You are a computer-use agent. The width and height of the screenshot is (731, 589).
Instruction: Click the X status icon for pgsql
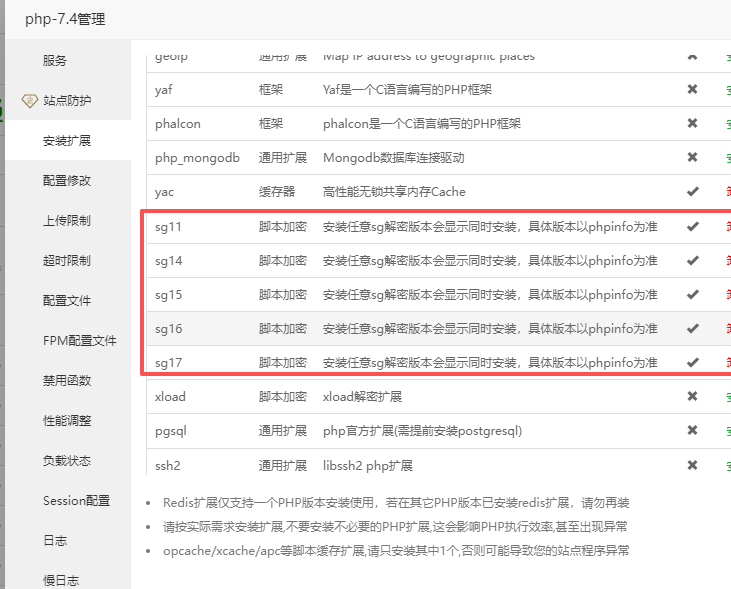[692, 430]
